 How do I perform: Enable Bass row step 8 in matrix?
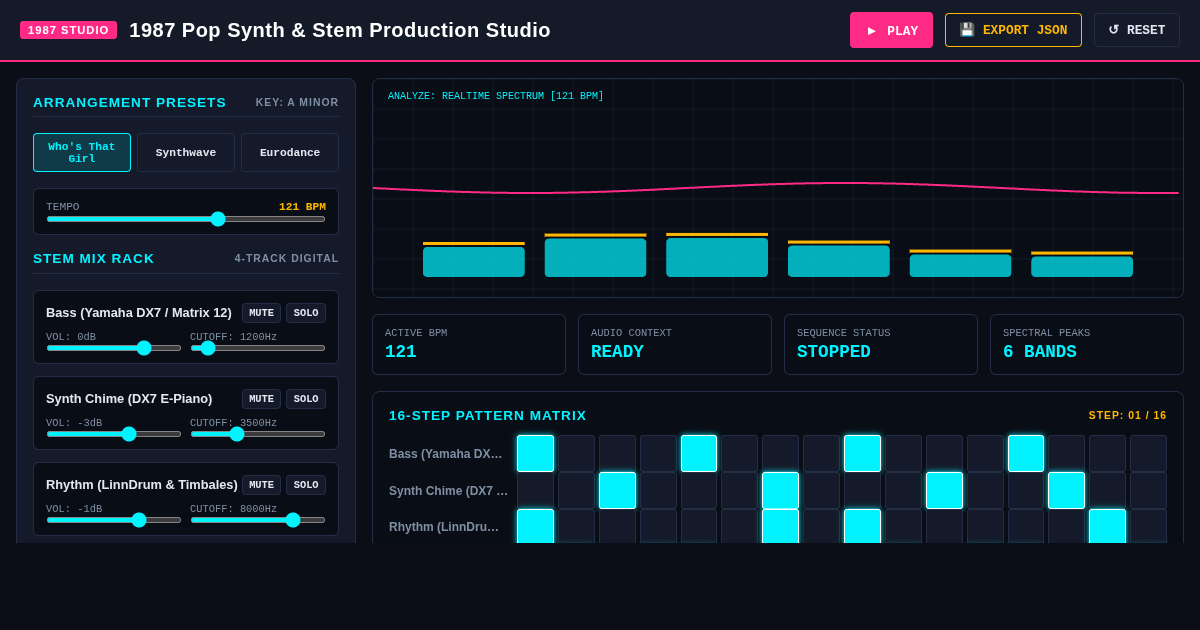point(822,453)
